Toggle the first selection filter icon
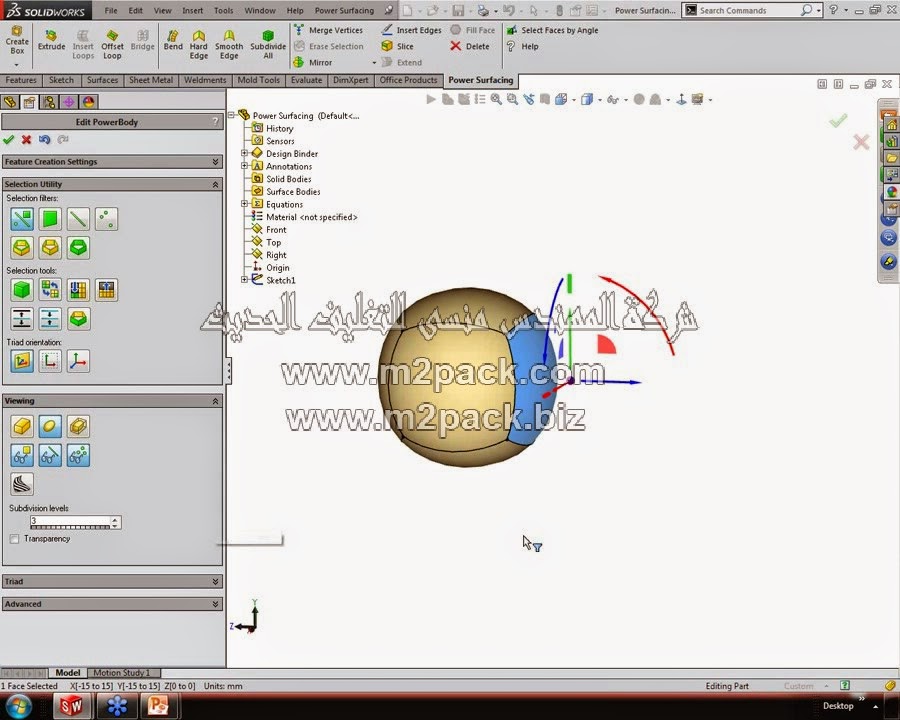The image size is (900, 720). click(22, 219)
